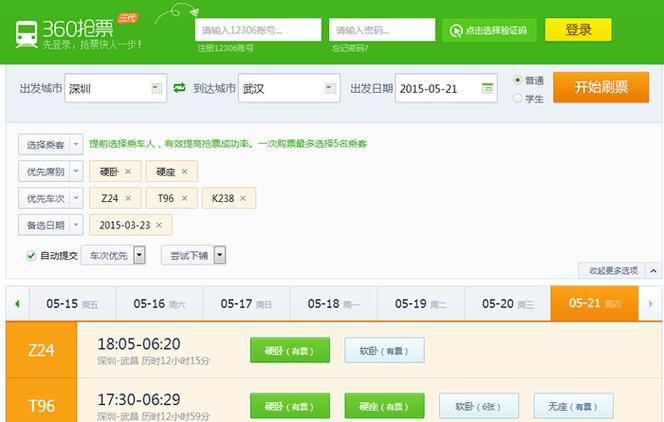Select the 05-20 date tab

click(507, 303)
